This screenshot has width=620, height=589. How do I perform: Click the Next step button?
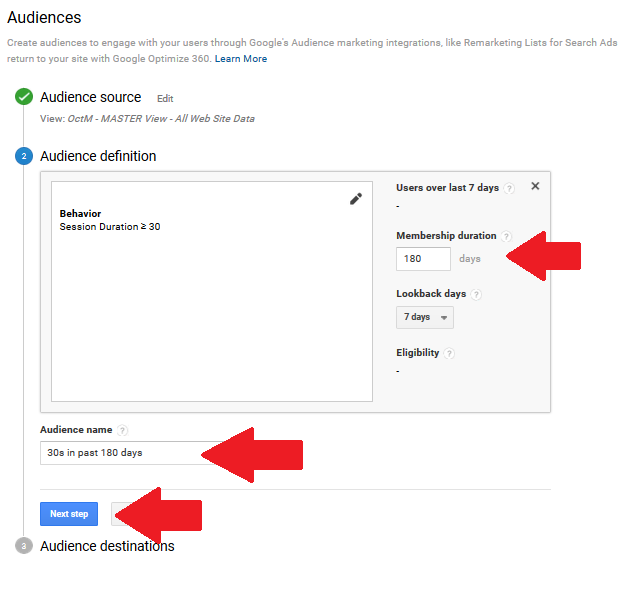tap(69, 514)
